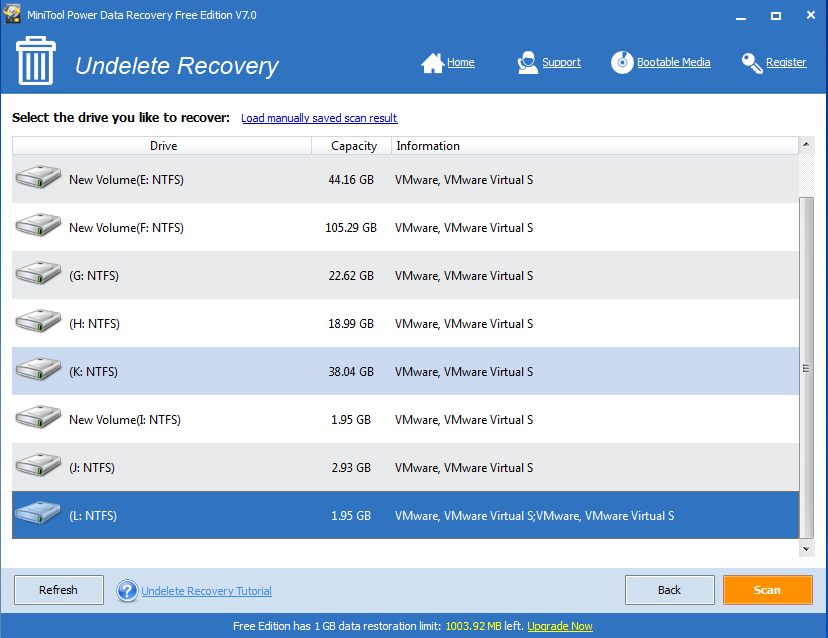Click the 18.99 GB capacity cell
Screen dimensions: 828x638
(351, 324)
